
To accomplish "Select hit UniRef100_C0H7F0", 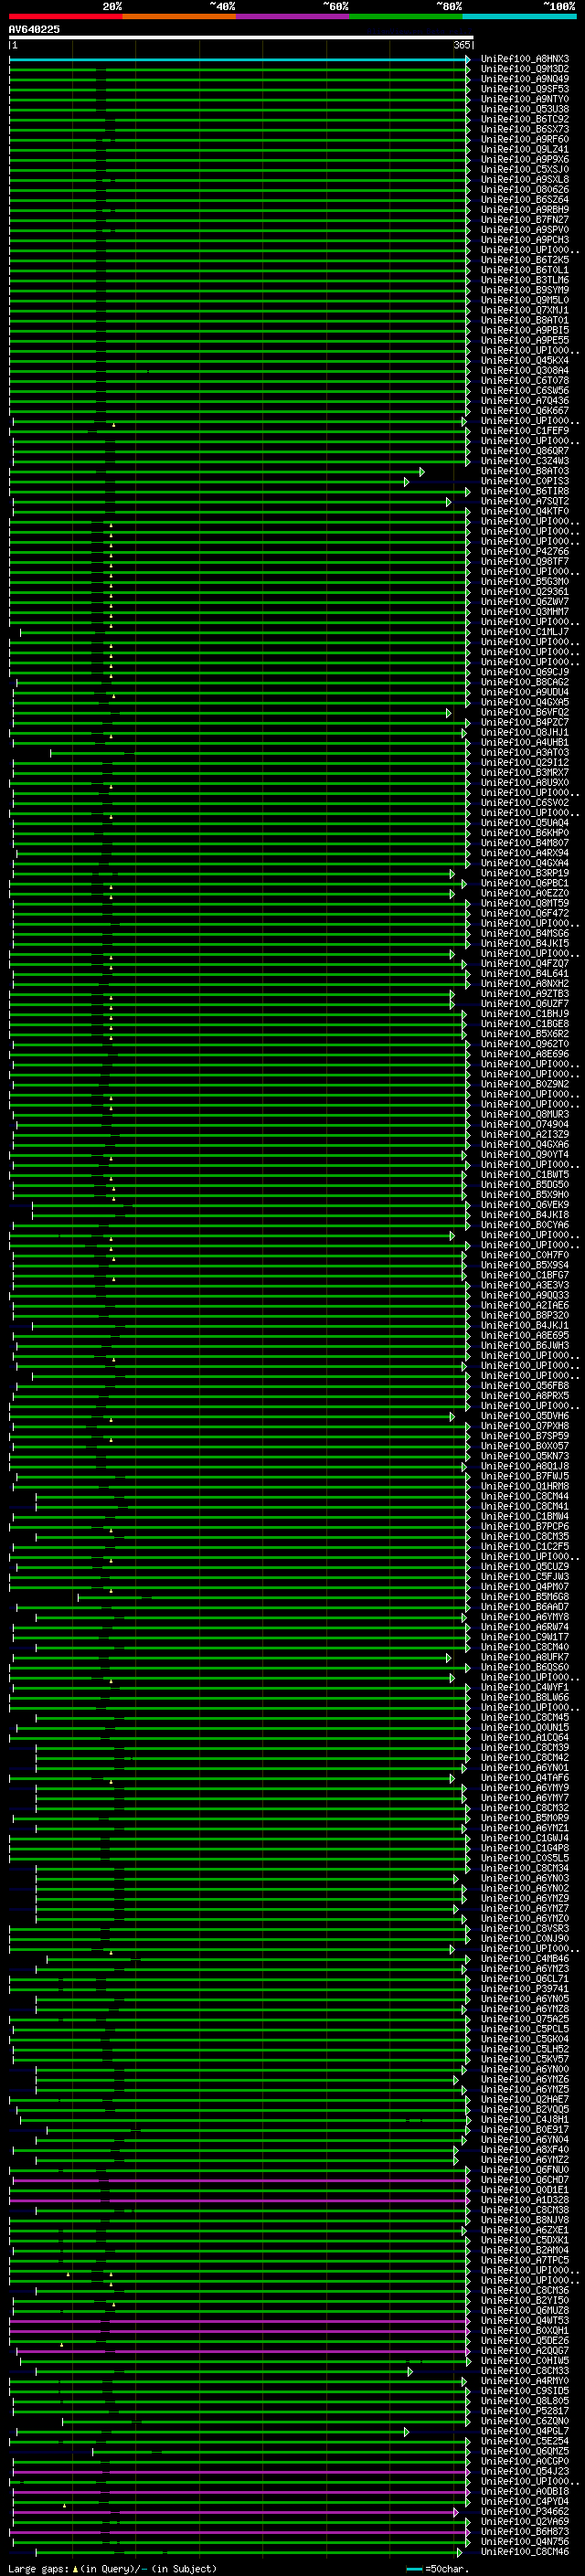I will click(525, 1256).
